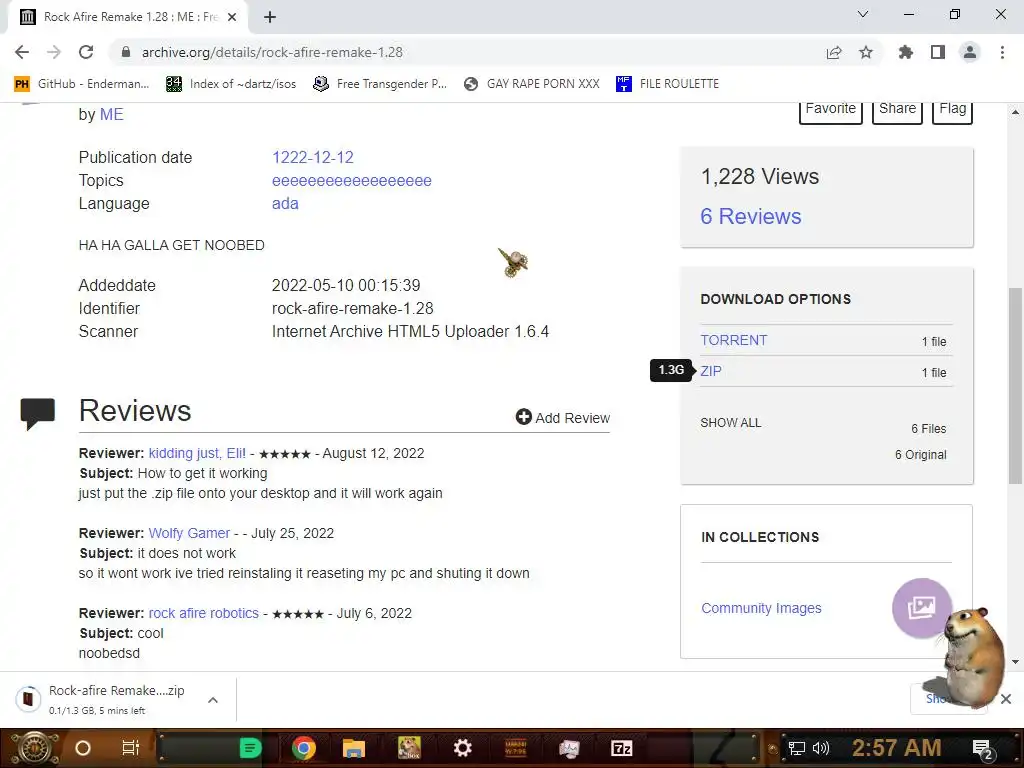Open the notification center icon
1024x768 pixels.
tap(983, 749)
